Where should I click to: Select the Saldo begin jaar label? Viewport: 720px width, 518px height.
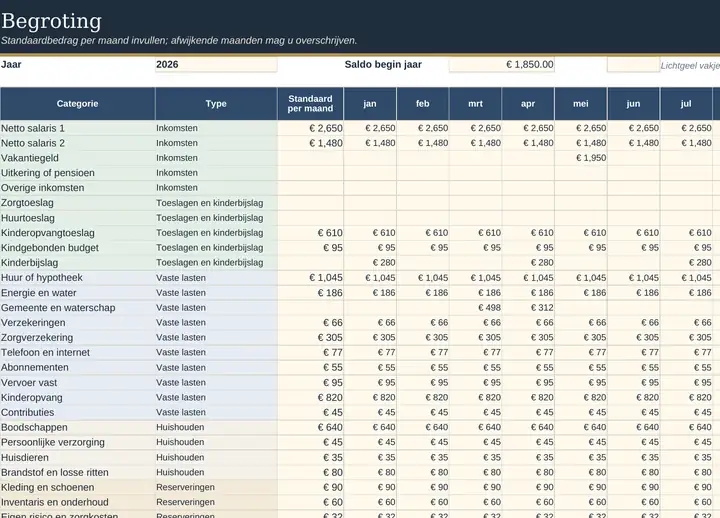(383, 64)
